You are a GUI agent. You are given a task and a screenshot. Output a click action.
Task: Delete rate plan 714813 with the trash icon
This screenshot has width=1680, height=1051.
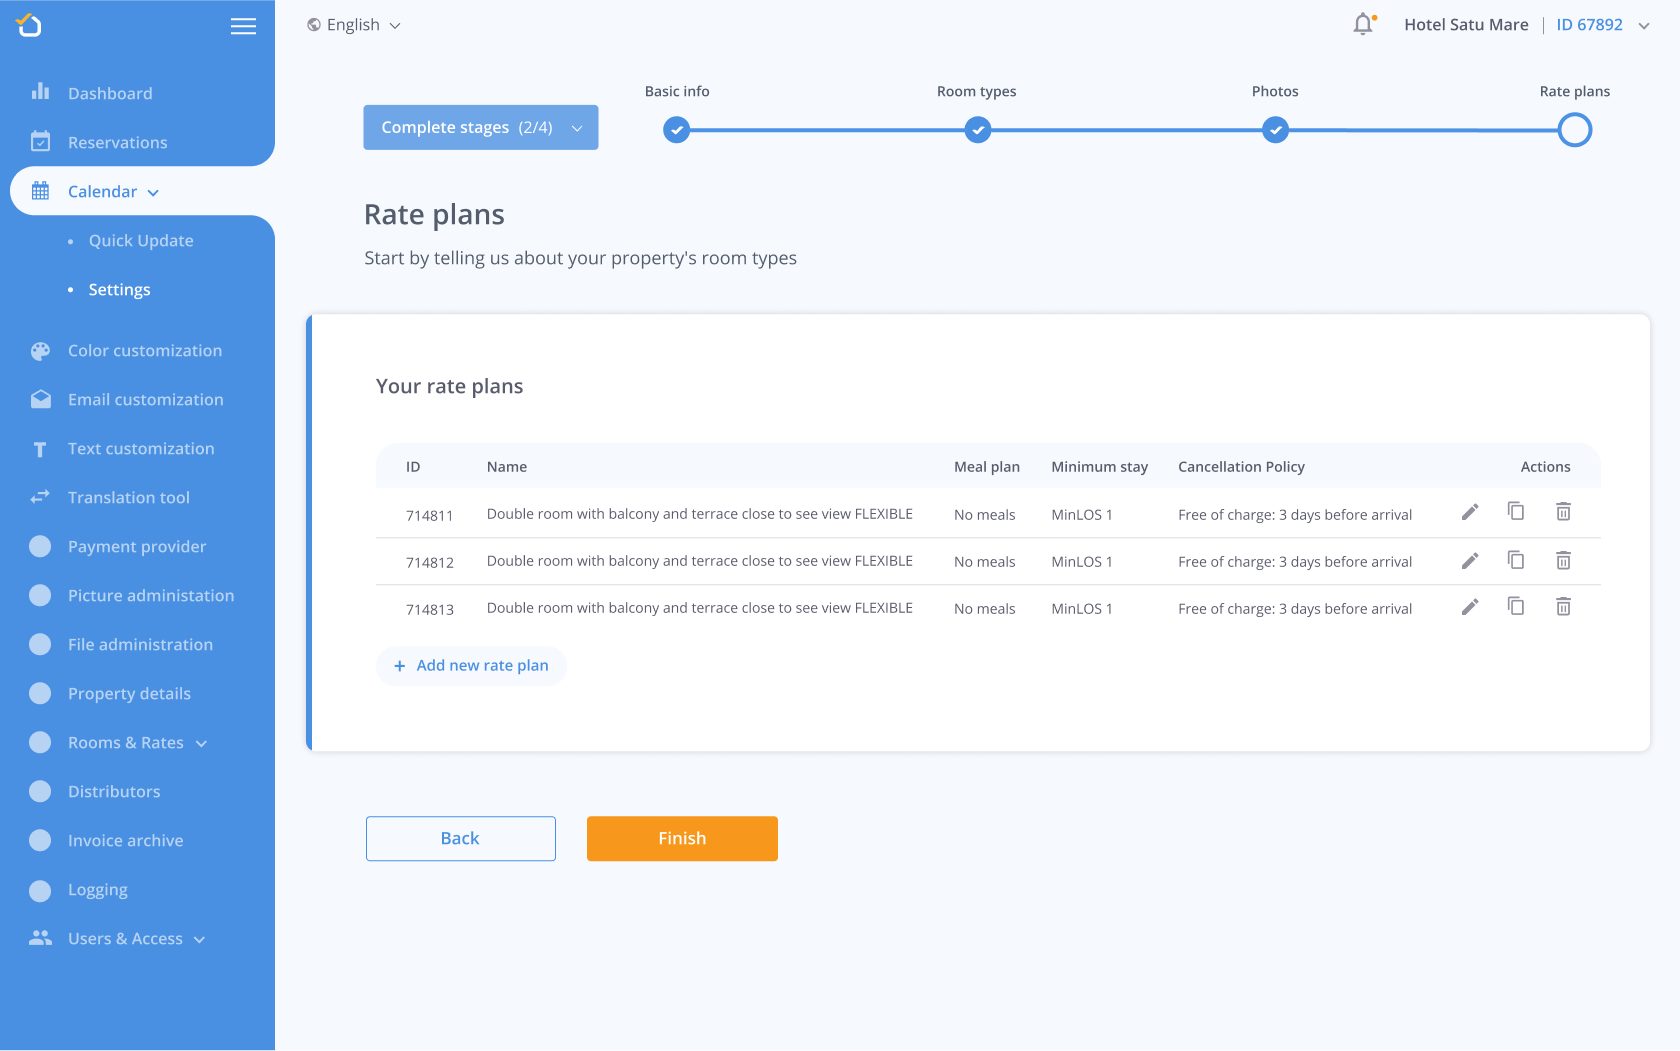(1563, 606)
